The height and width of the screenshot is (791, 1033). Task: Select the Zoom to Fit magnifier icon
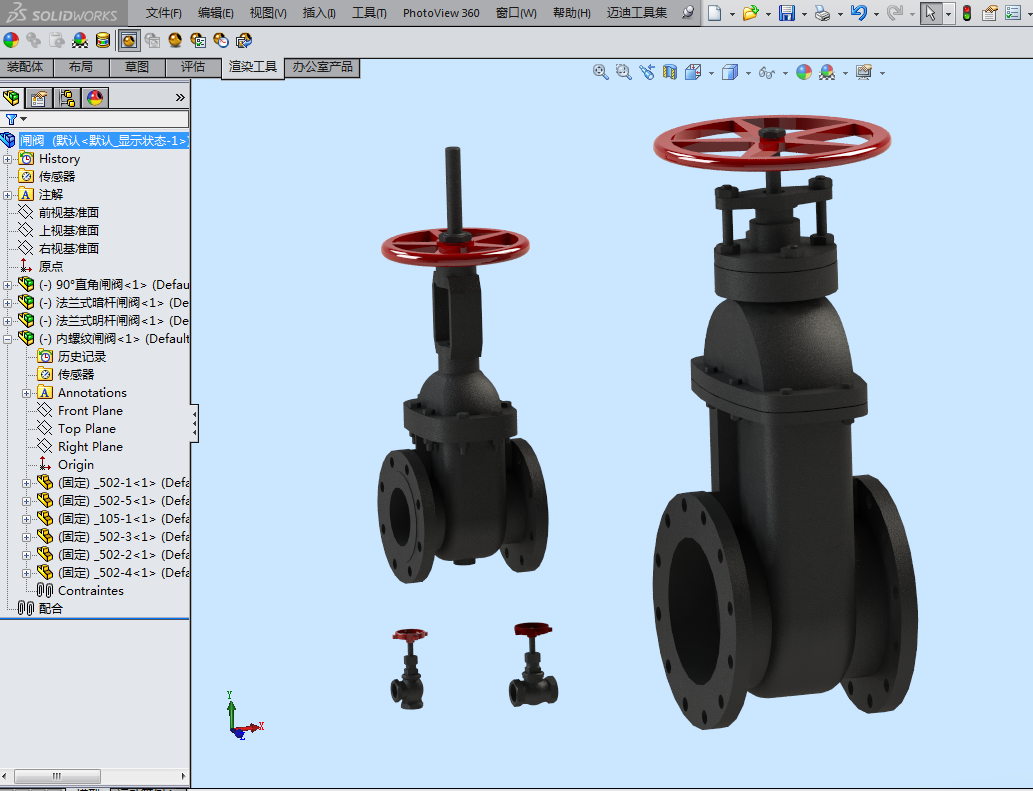[x=600, y=72]
